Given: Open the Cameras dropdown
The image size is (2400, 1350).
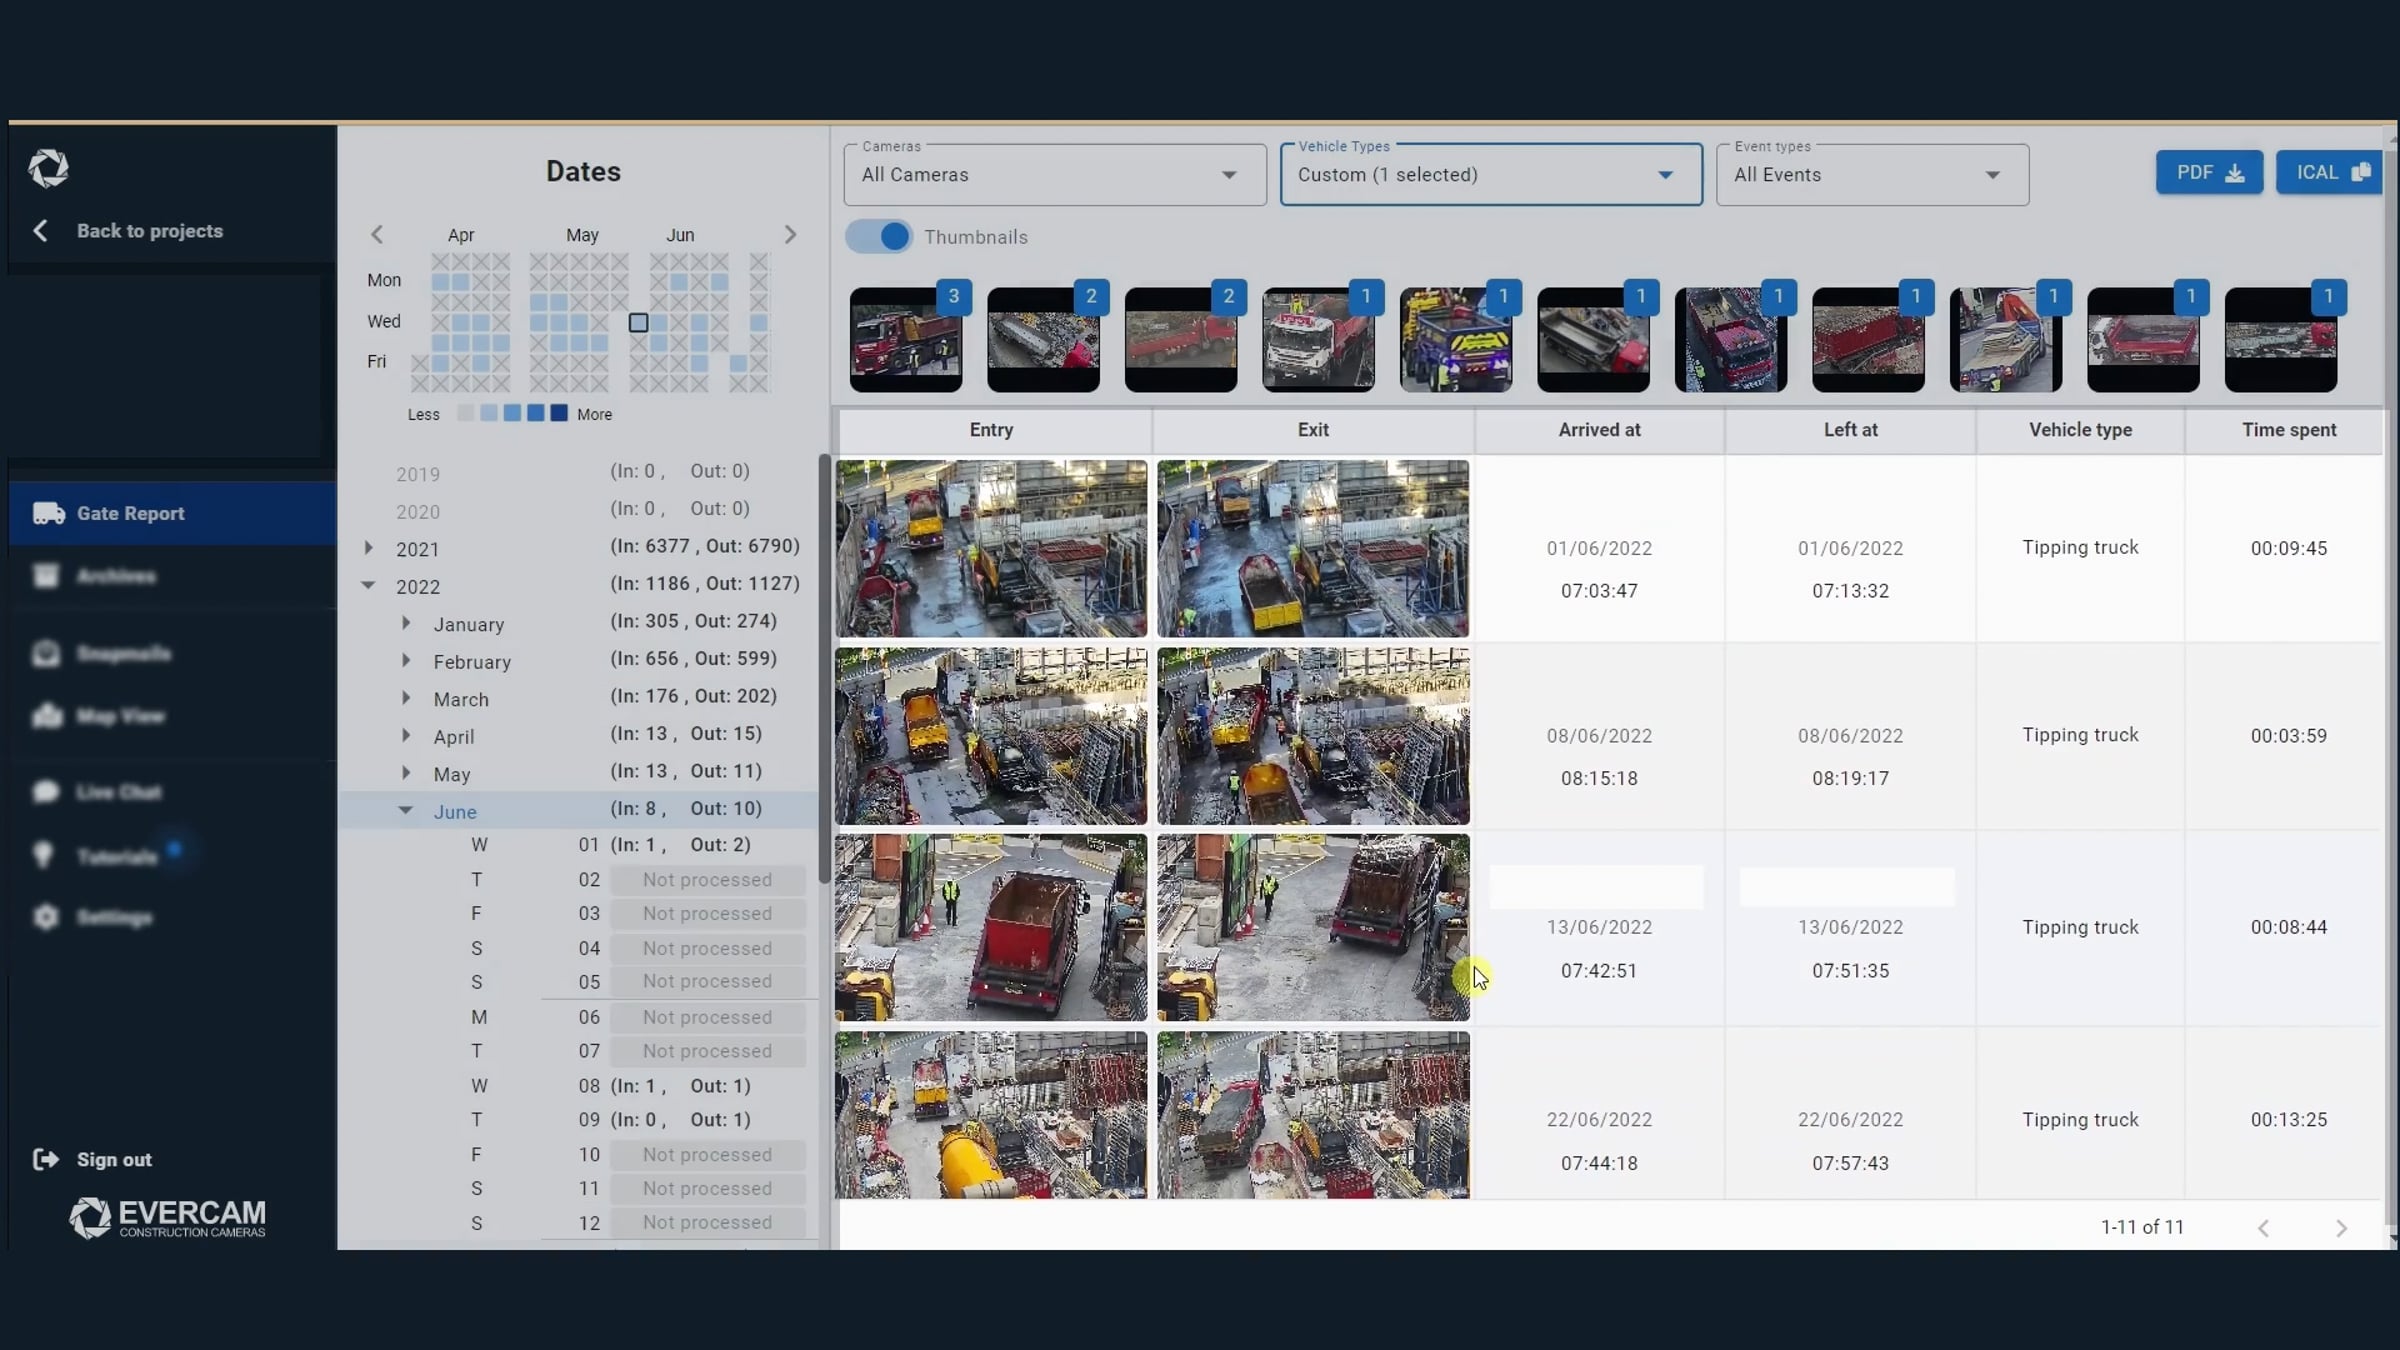Looking at the screenshot, I should click(1055, 175).
